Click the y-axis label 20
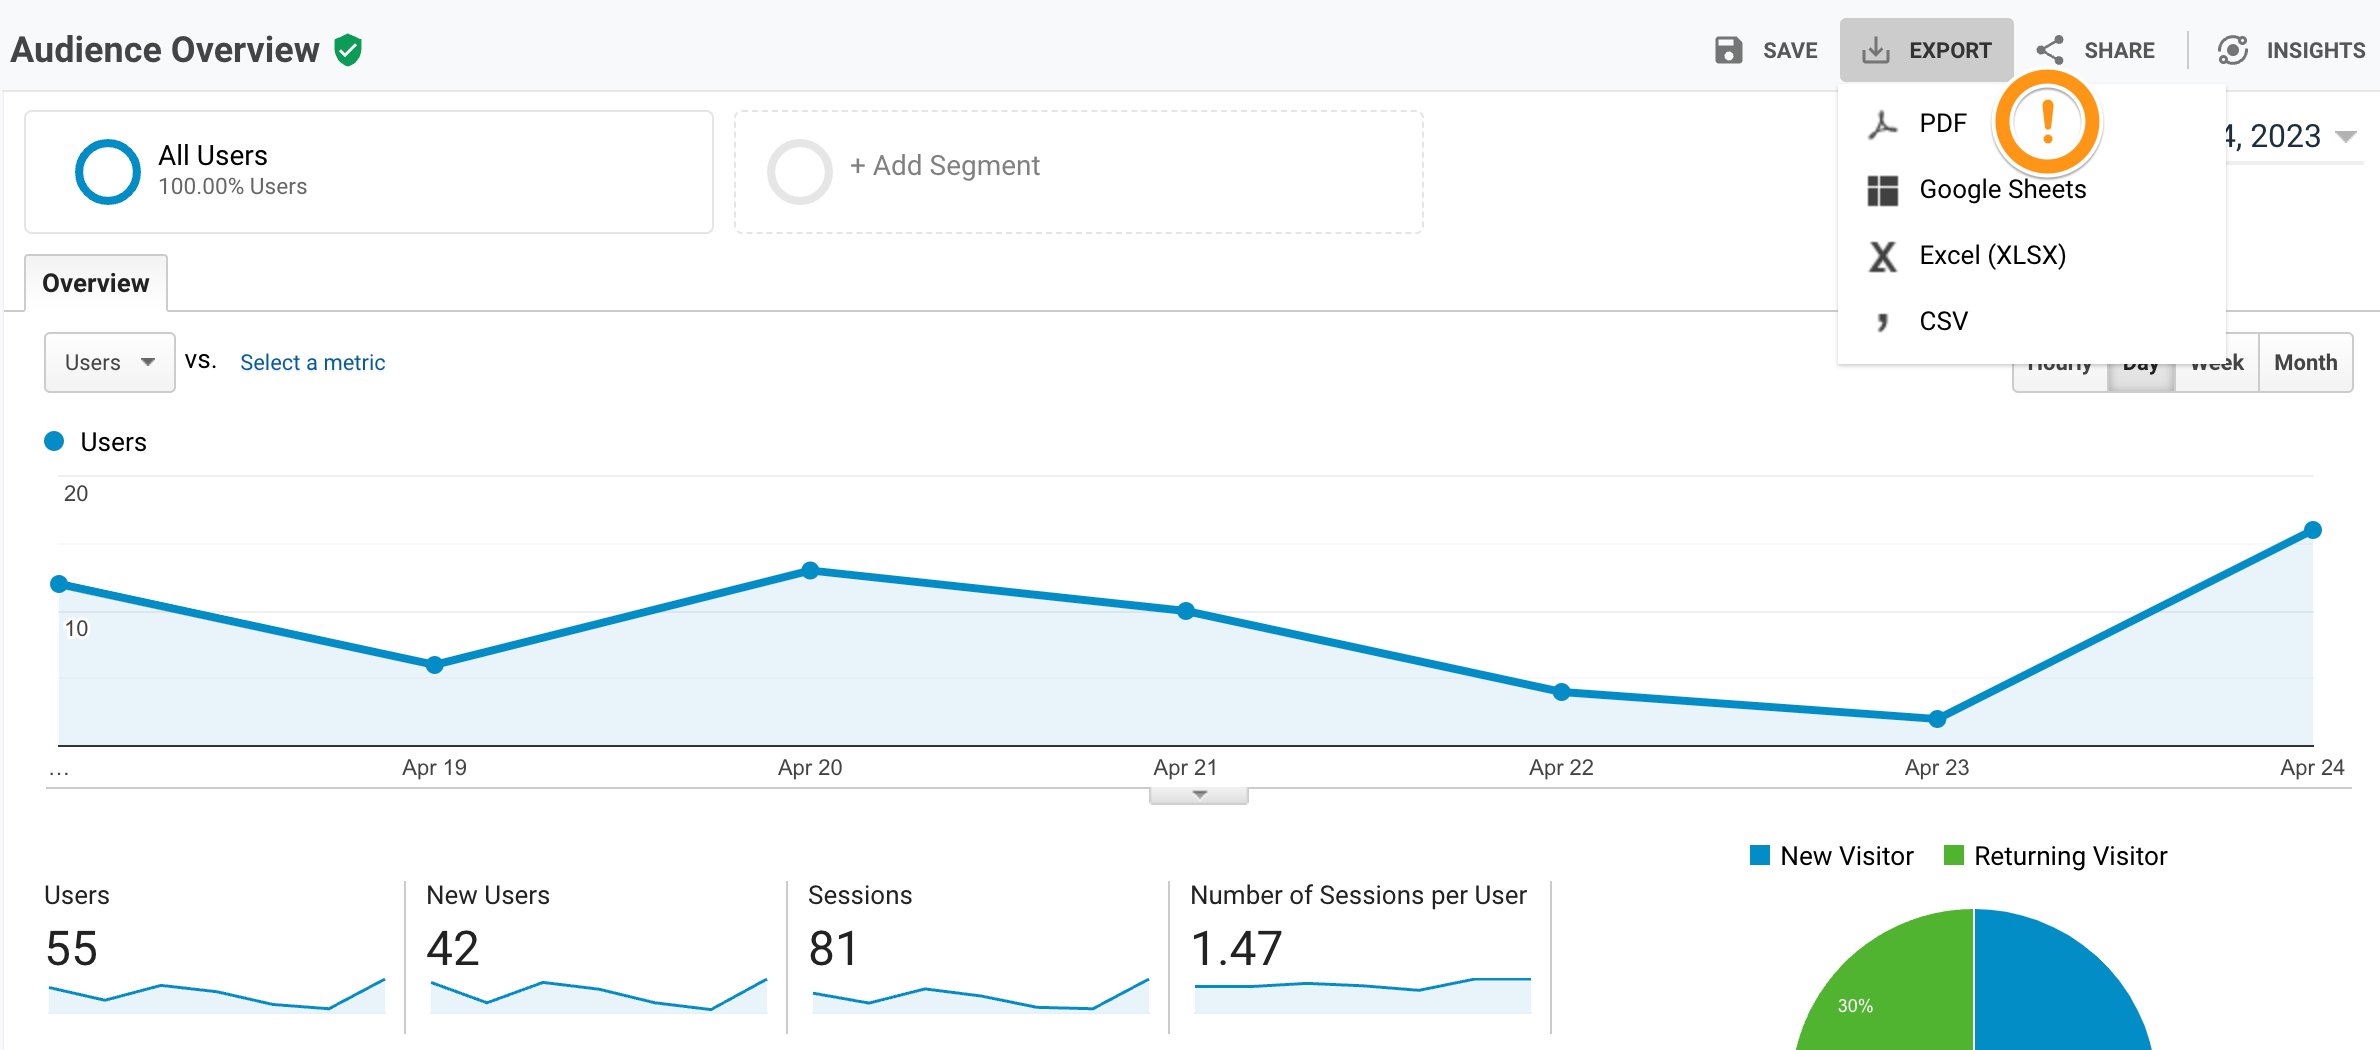The image size is (2380, 1050). [x=76, y=493]
